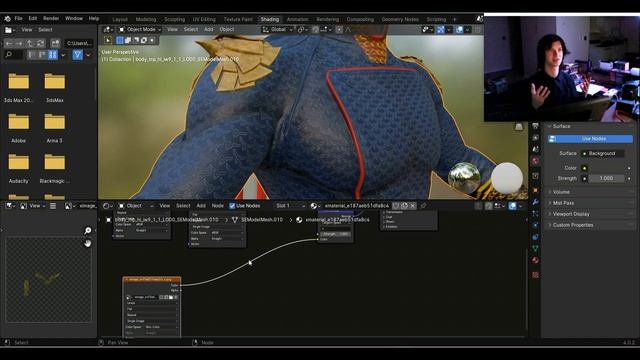Toggle viewport gizmos button
The width and height of the screenshot is (640, 360).
point(440,29)
